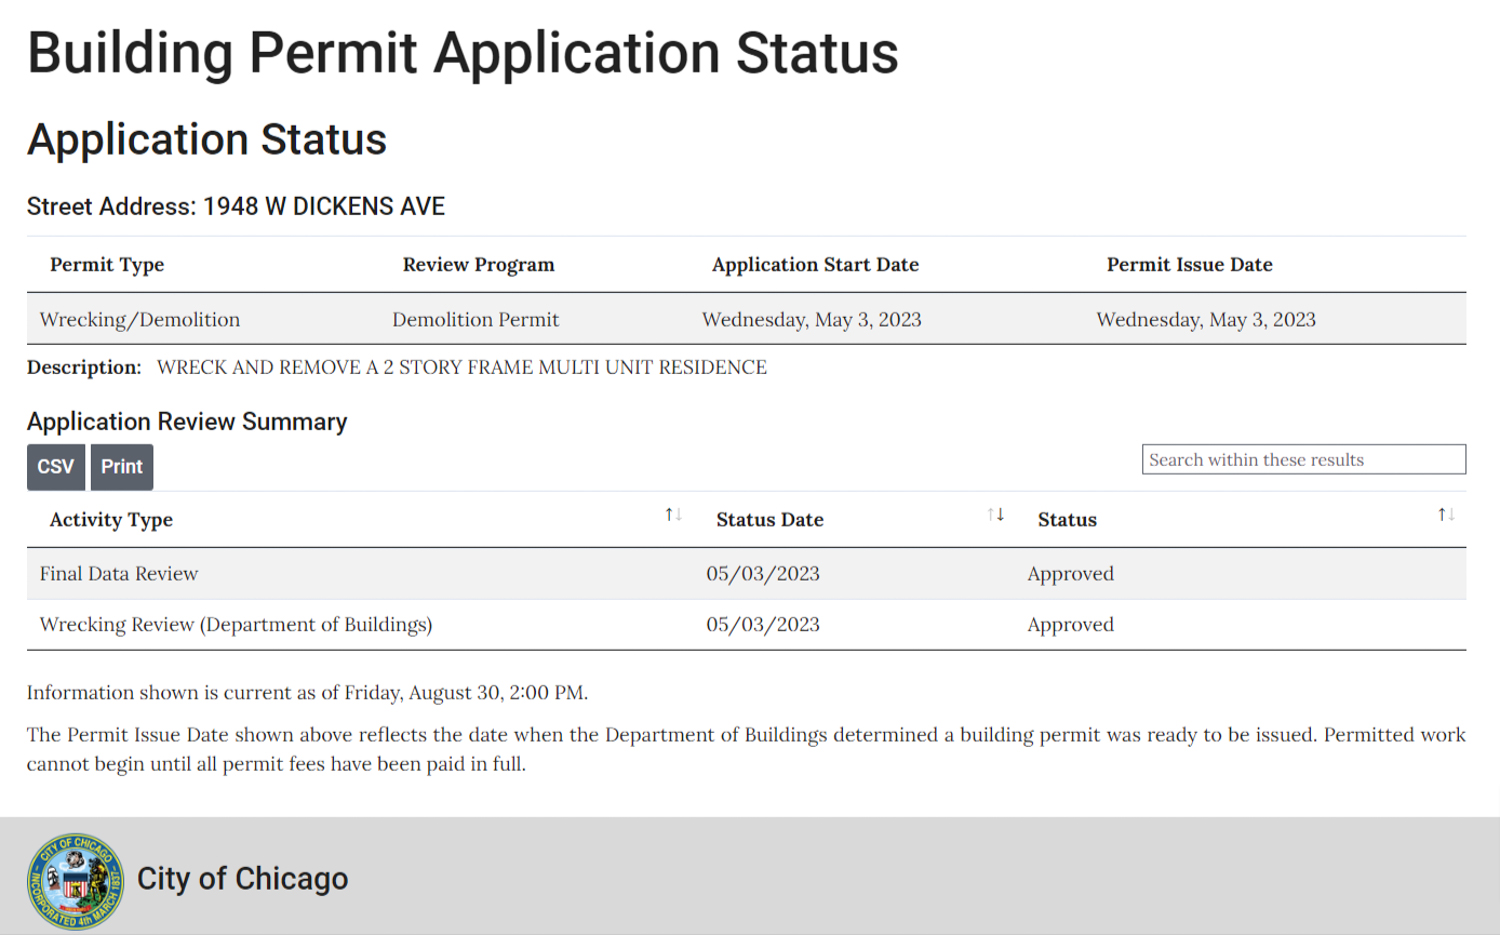The image size is (1500, 935).
Task: Click the City of Chicago footer text
Action: [x=242, y=879]
